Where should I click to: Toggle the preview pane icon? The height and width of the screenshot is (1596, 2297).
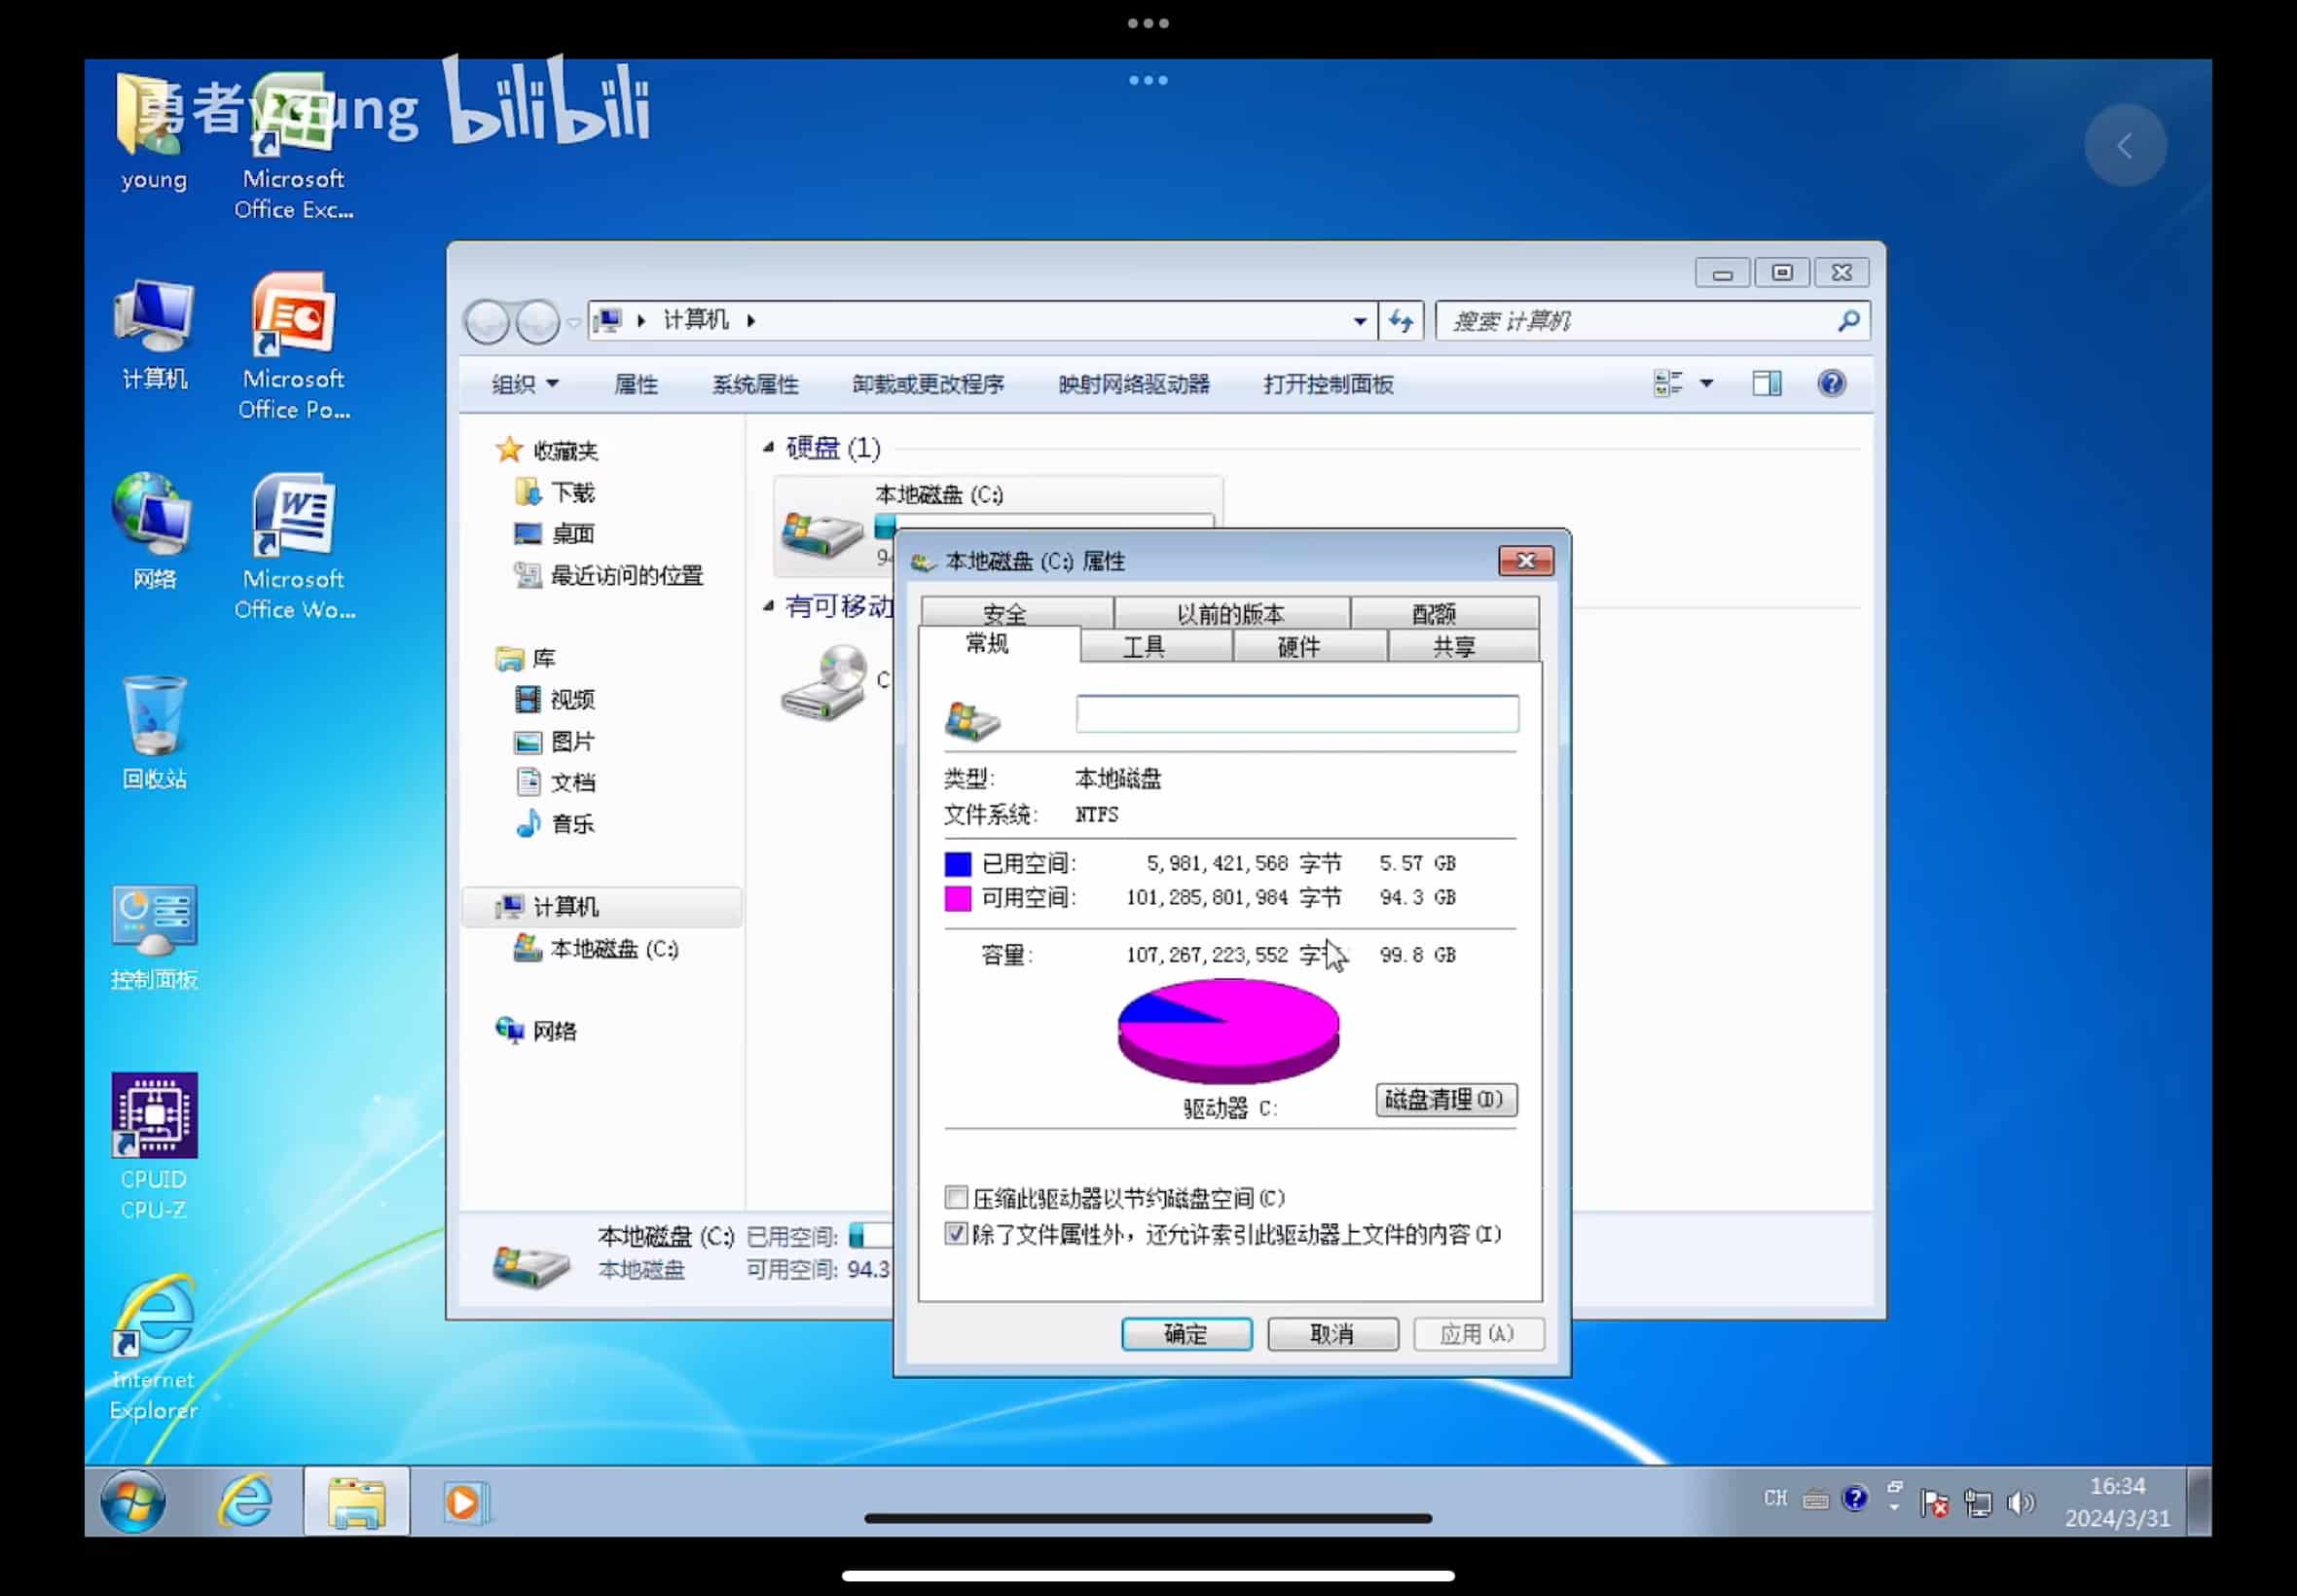click(x=1767, y=383)
